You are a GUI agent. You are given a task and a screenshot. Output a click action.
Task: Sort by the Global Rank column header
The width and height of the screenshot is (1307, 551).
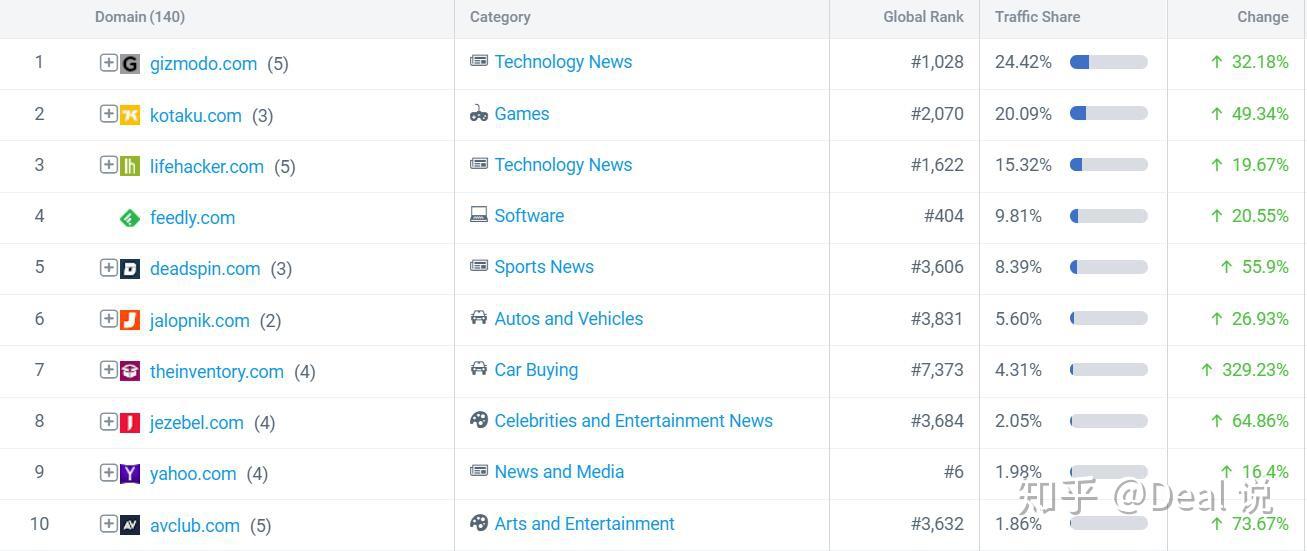(x=923, y=17)
